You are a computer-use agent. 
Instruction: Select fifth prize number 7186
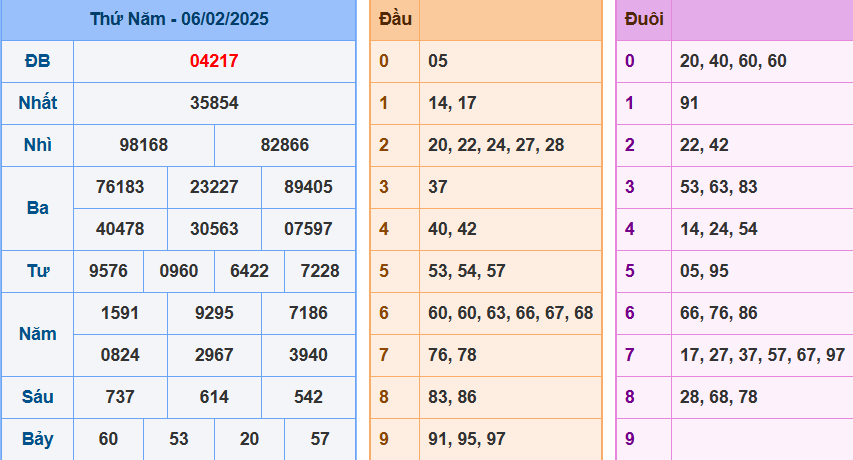(x=308, y=313)
